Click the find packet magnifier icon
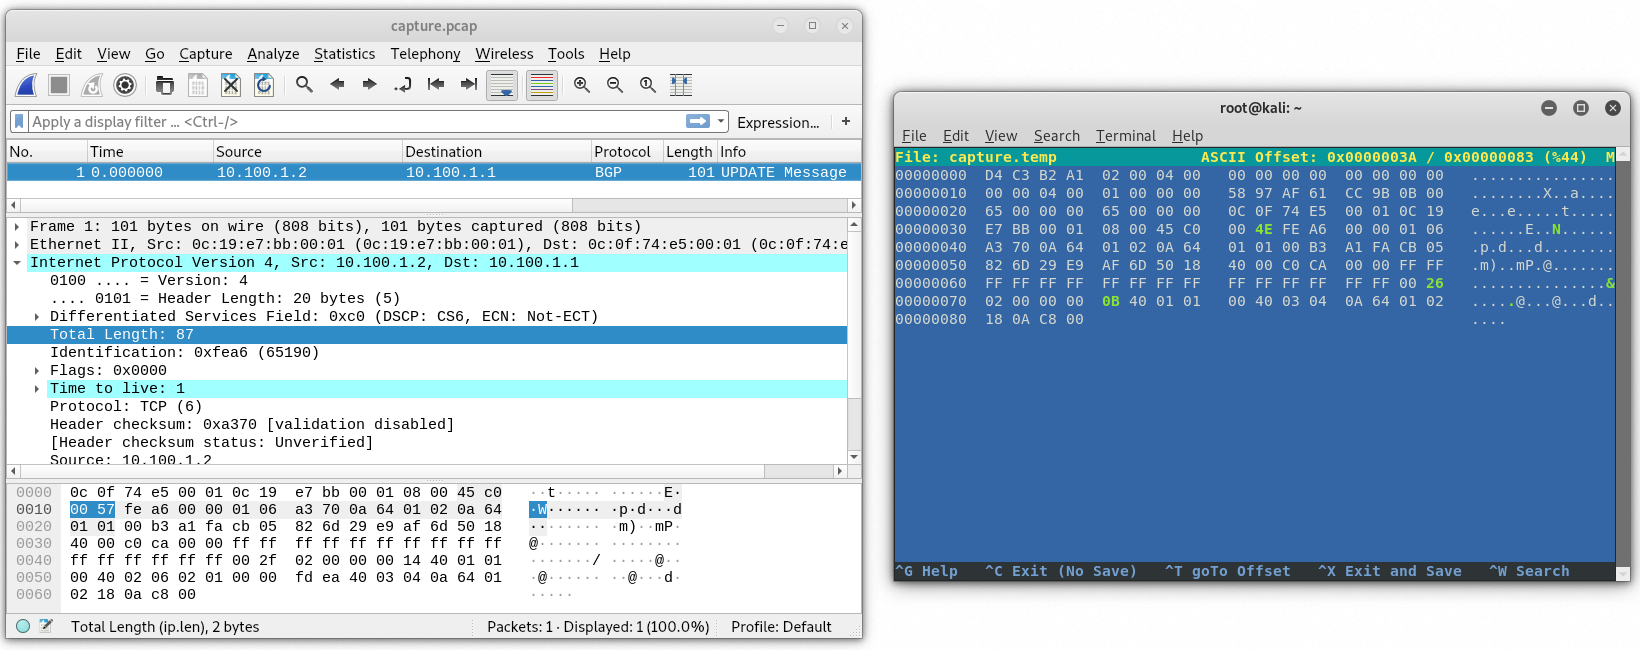Screen dimensions: 1640x650 pos(305,85)
